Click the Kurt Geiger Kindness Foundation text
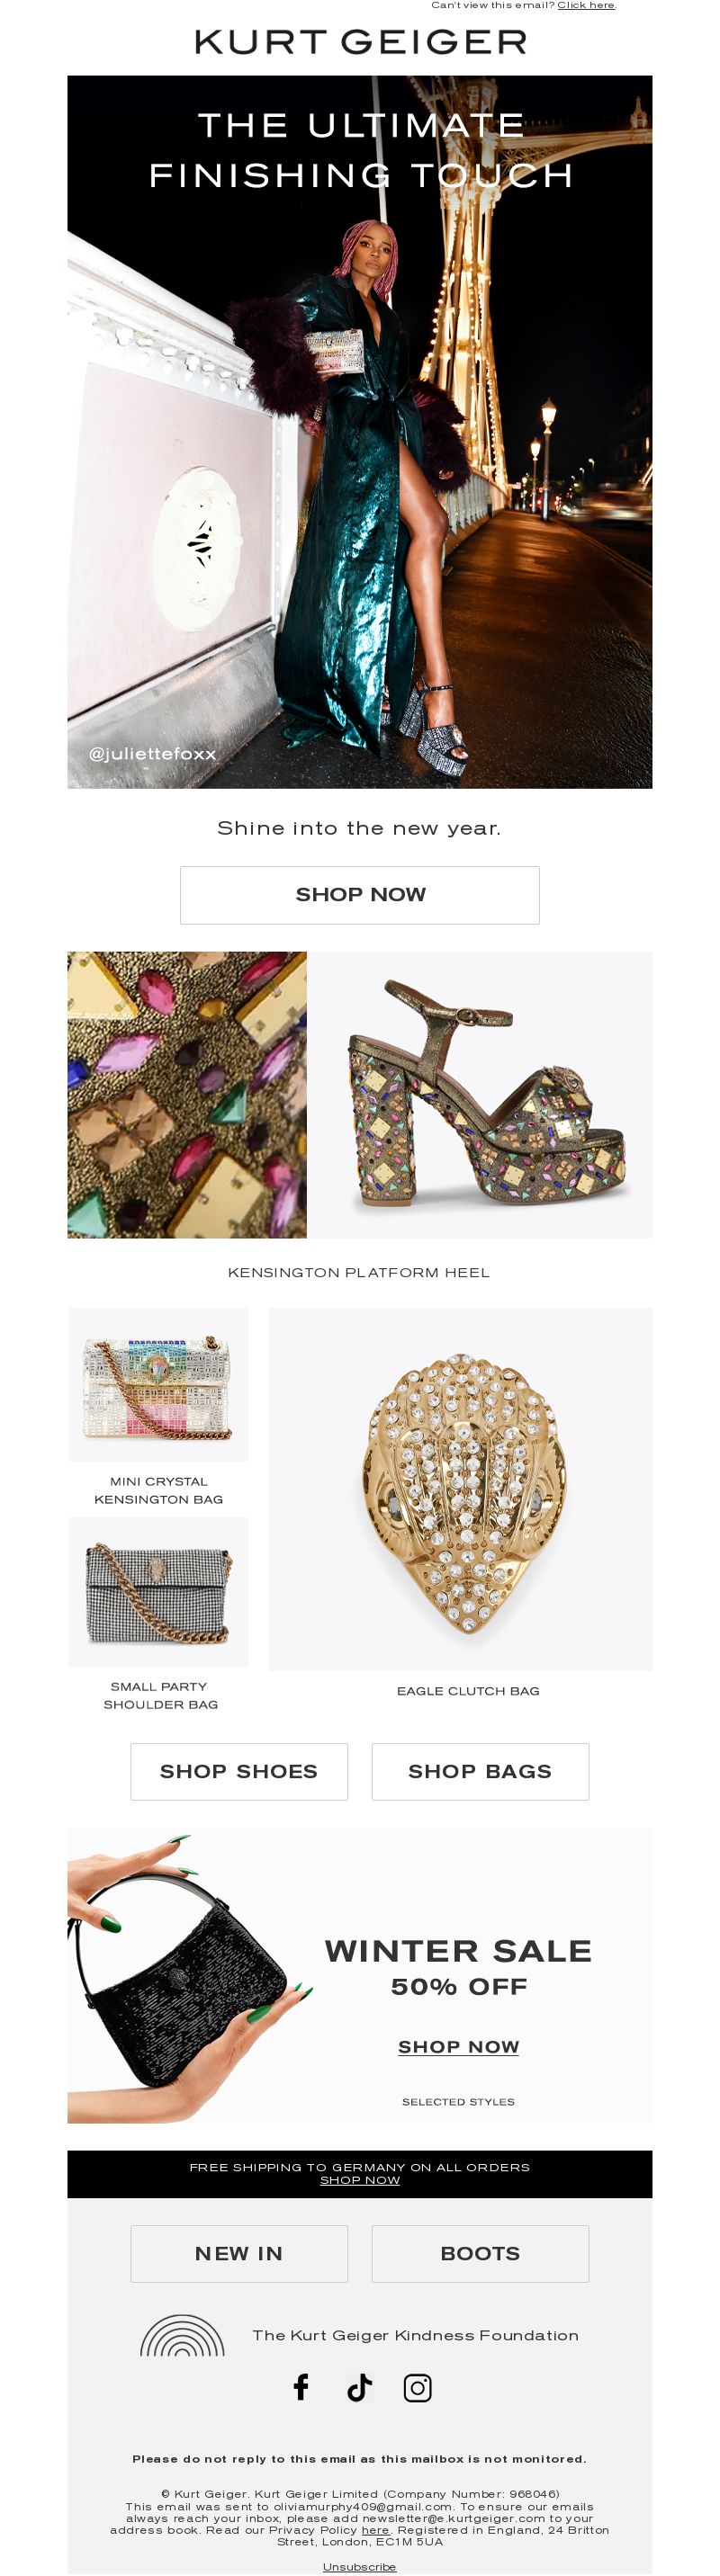The height and width of the screenshot is (2576, 720). pyautogui.click(x=415, y=2335)
